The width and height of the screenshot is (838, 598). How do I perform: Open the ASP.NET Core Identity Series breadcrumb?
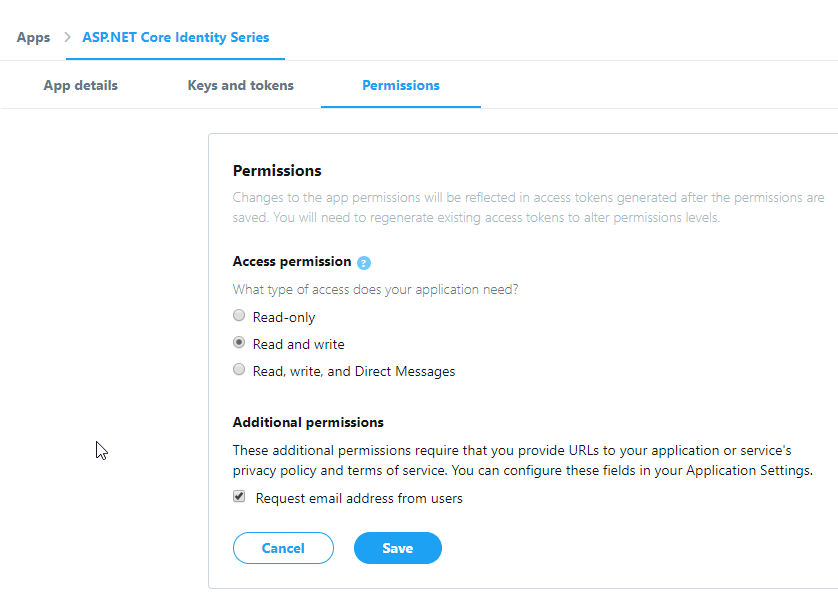click(175, 38)
